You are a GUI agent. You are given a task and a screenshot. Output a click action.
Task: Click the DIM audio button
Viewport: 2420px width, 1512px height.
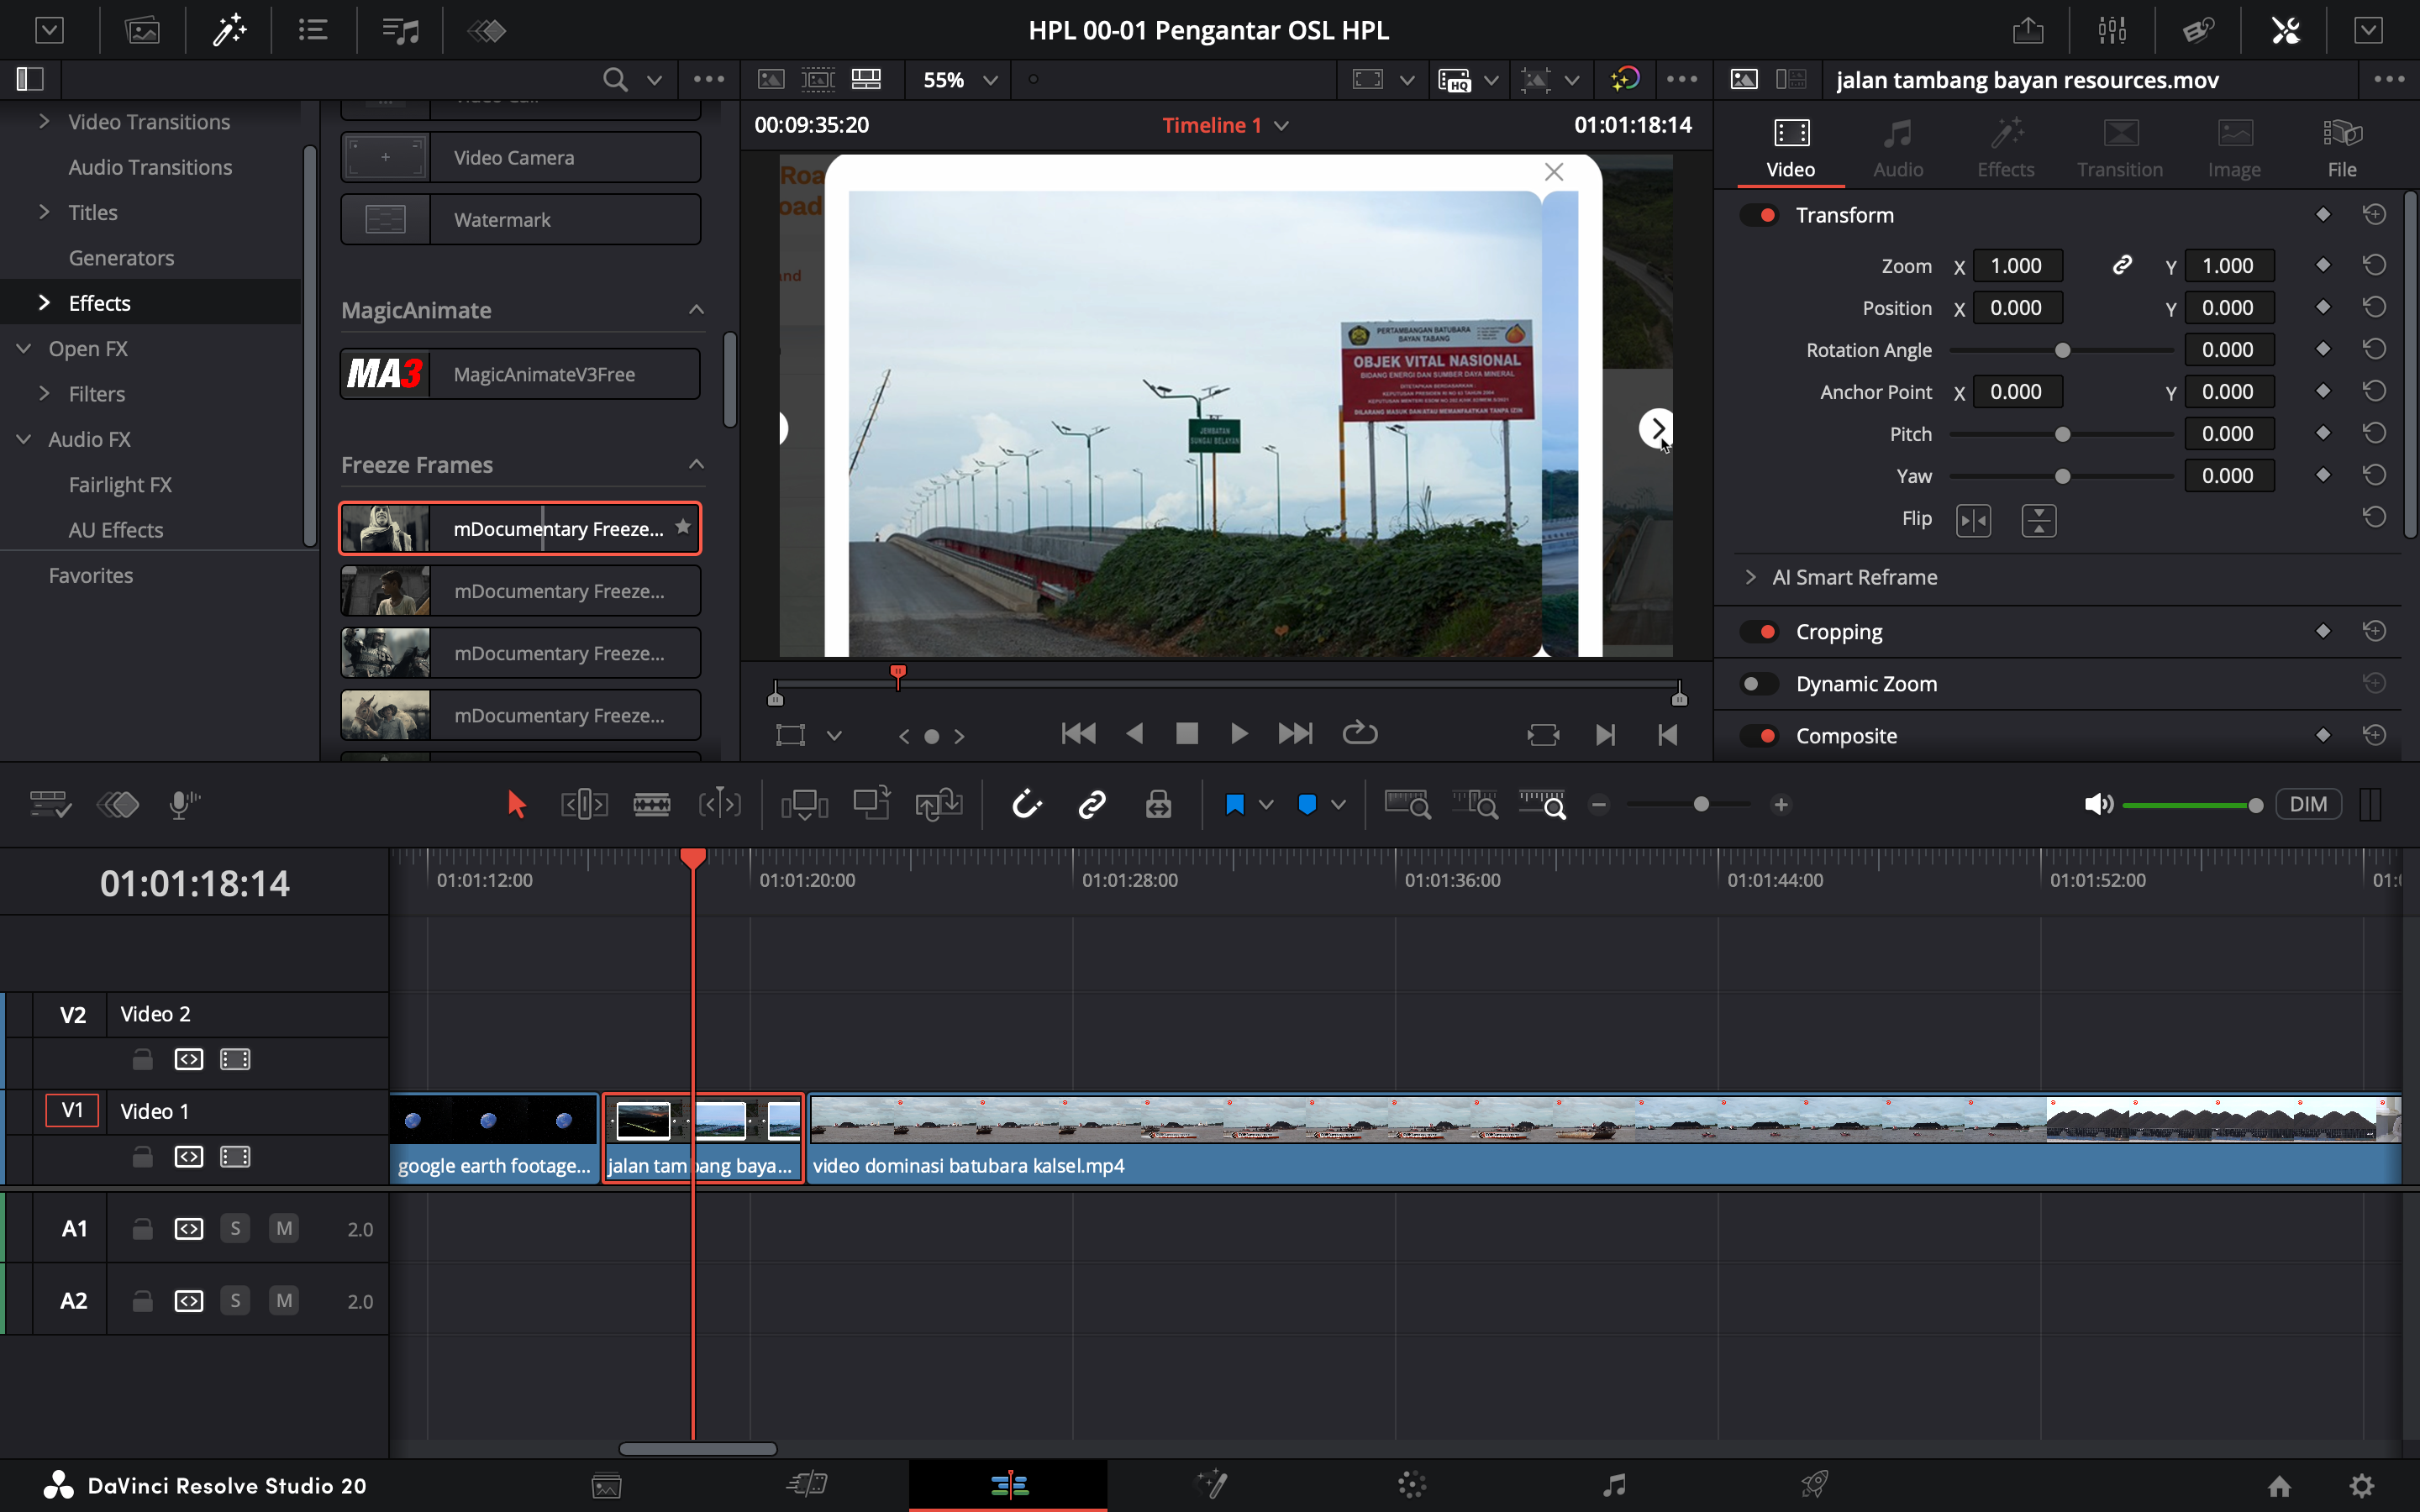pyautogui.click(x=2307, y=804)
